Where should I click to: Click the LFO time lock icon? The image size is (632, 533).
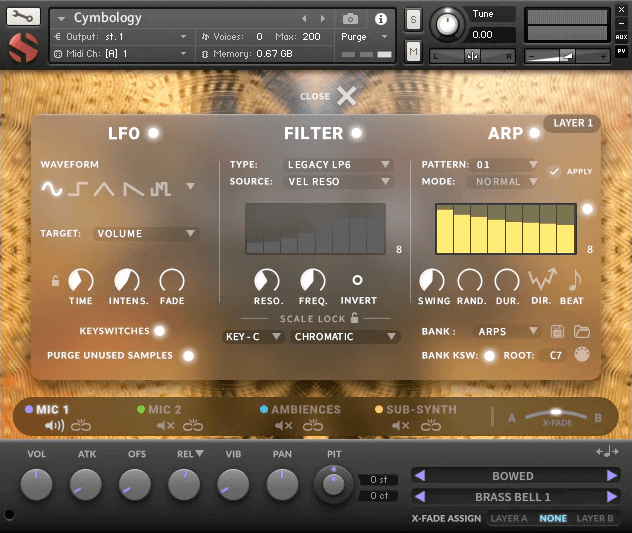coord(56,280)
